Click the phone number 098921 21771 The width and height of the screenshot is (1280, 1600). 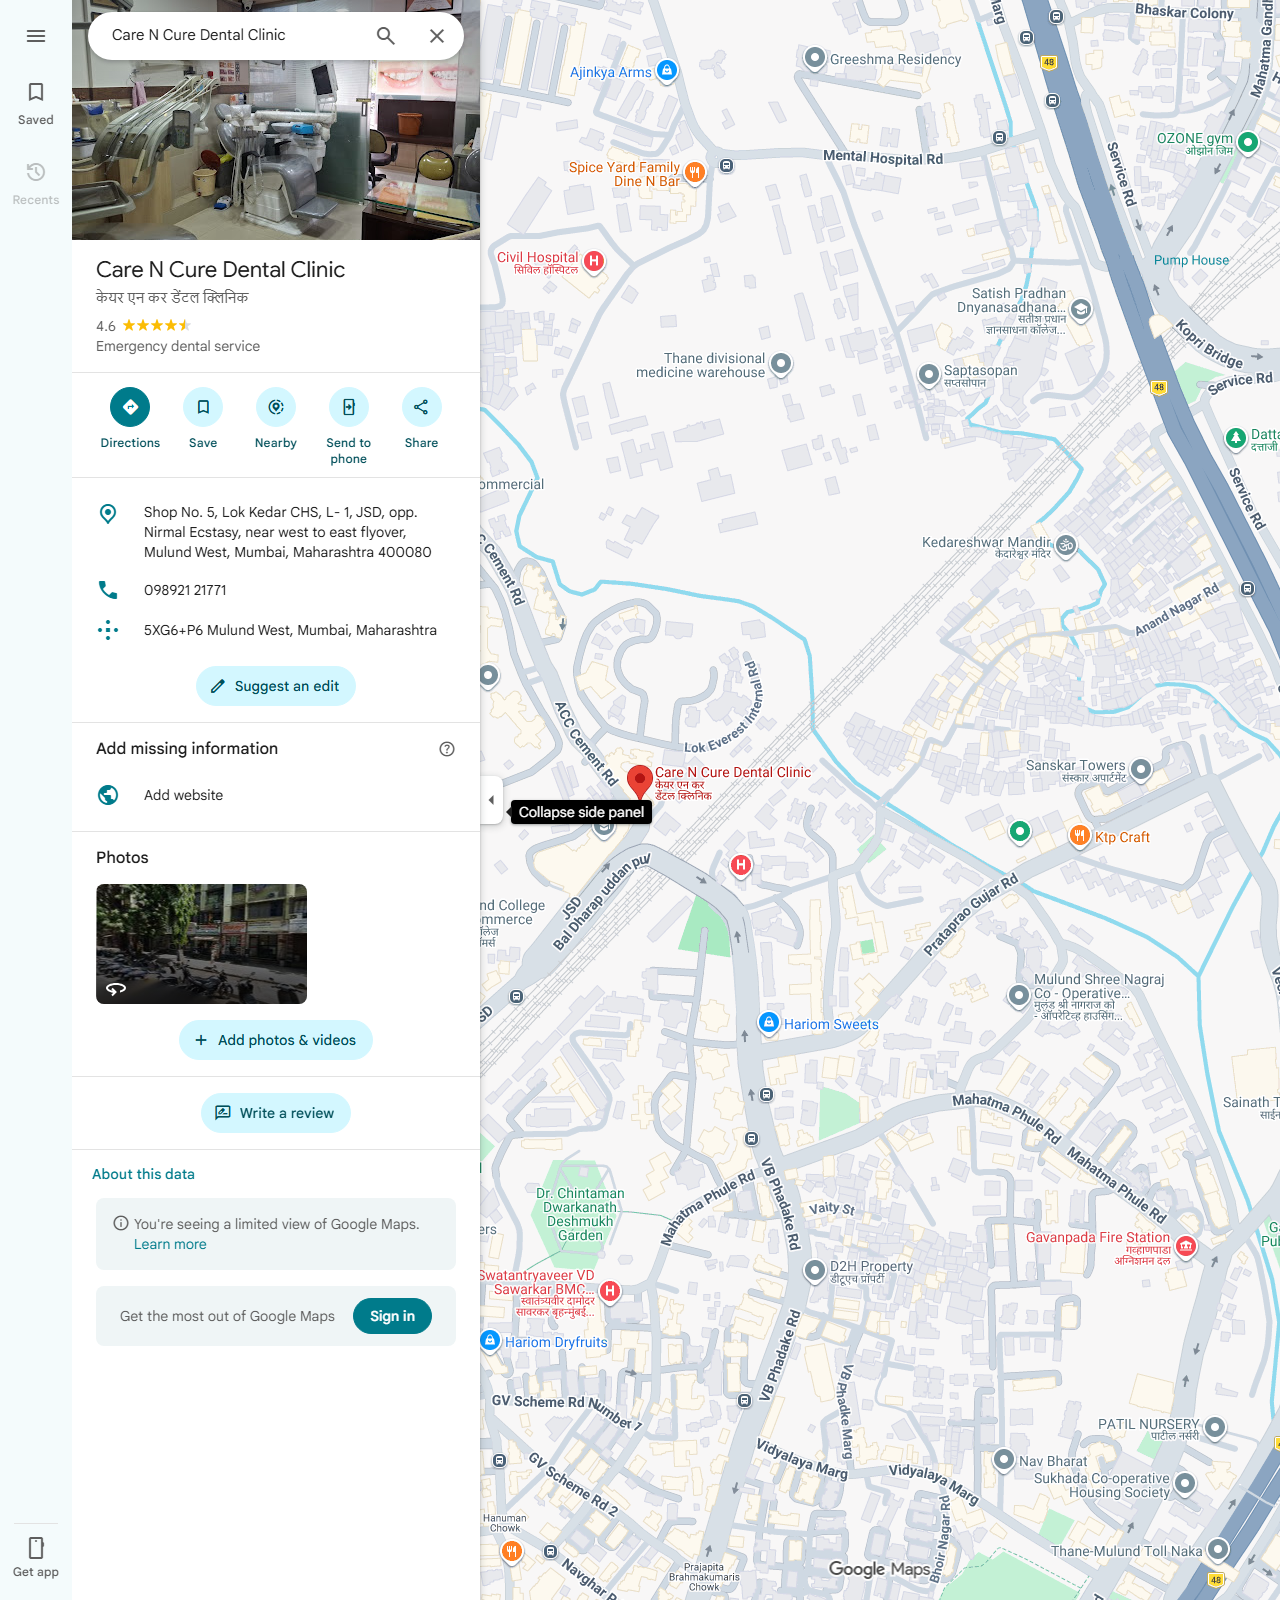coord(276,590)
